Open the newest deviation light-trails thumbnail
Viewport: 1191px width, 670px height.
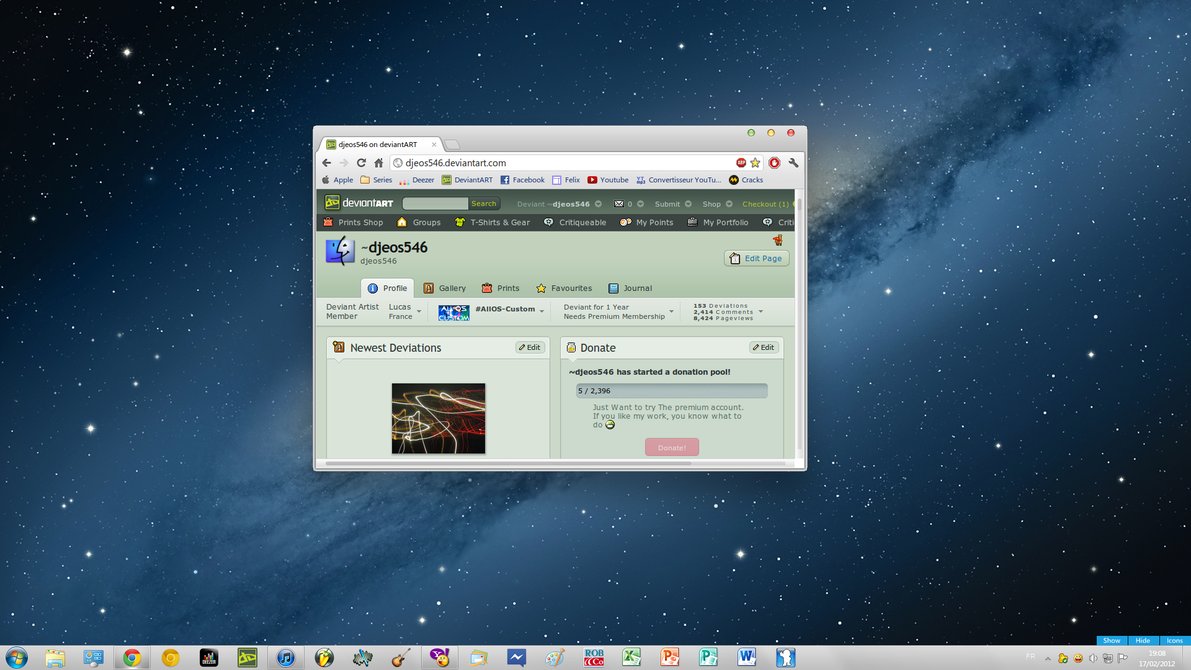pos(438,418)
